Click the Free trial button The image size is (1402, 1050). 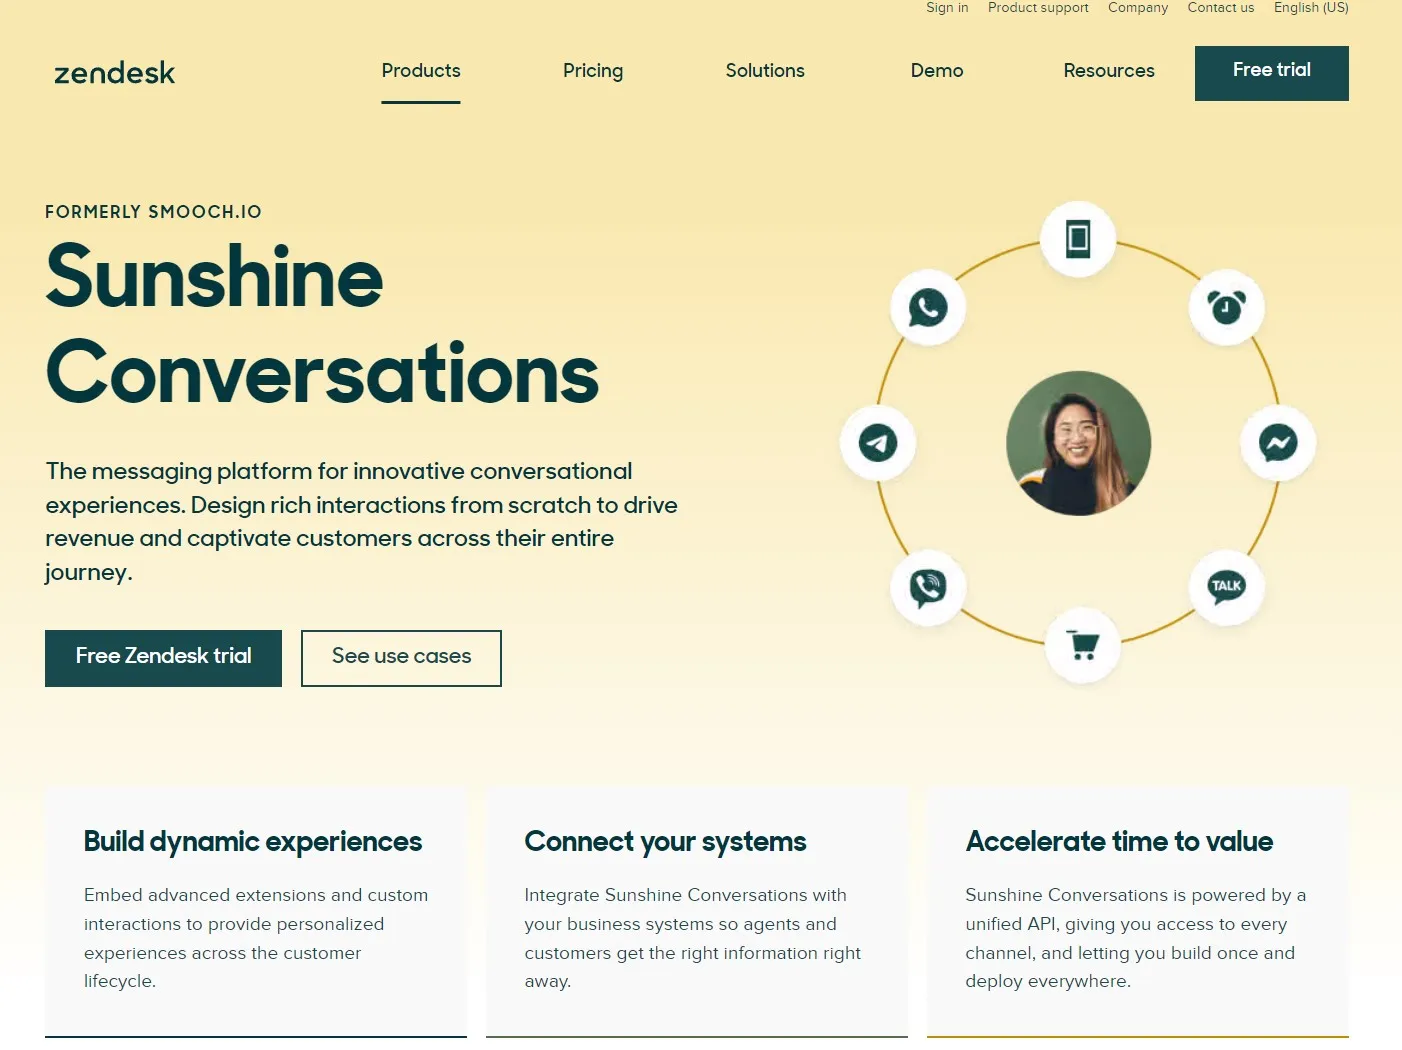1272,73
